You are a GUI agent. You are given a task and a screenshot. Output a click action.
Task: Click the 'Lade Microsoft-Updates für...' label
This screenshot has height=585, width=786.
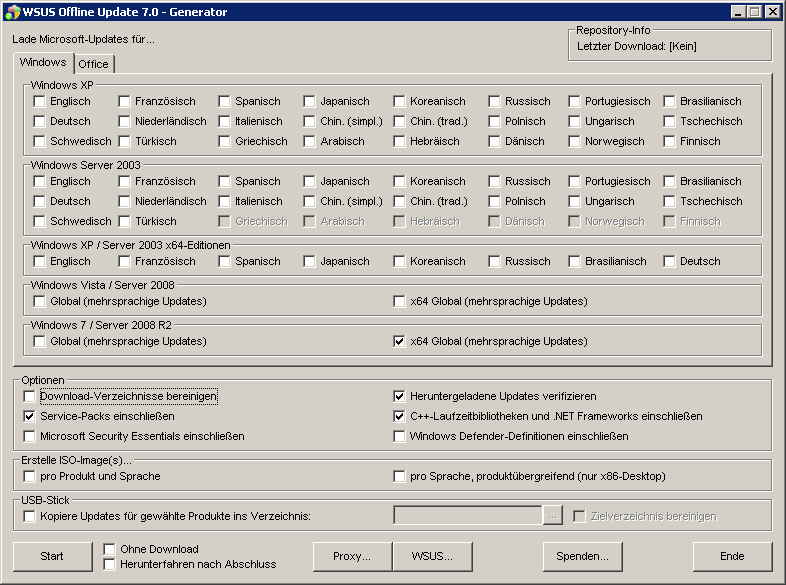83,39
